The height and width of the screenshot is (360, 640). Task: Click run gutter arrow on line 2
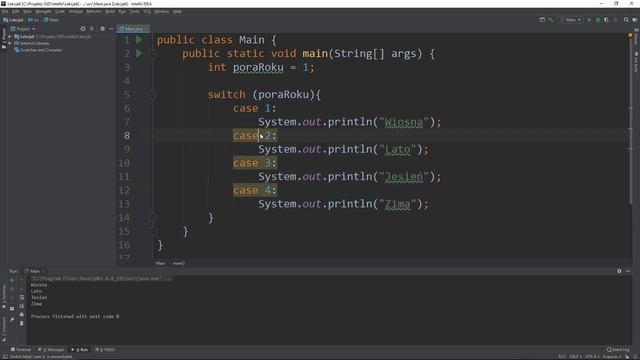coord(139,53)
